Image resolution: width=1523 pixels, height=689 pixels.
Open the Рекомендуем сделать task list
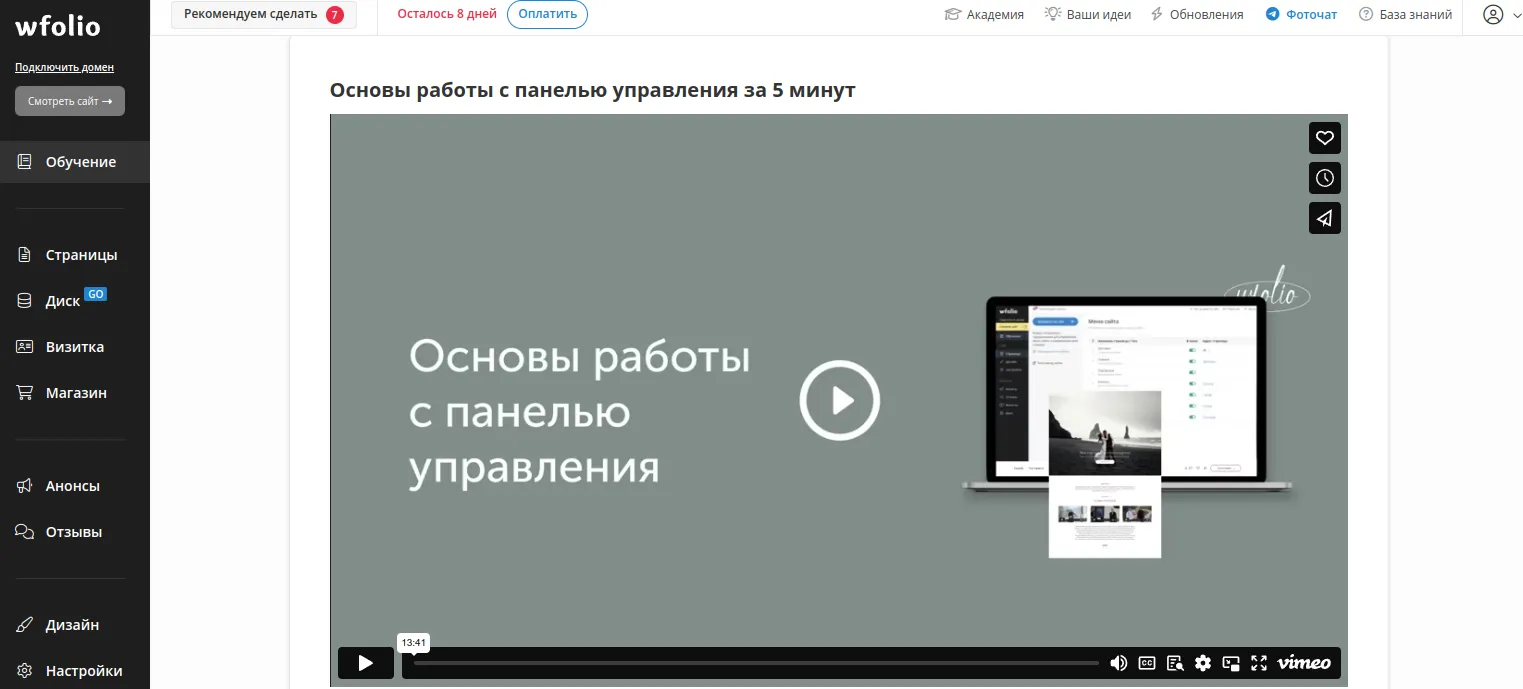(263, 15)
